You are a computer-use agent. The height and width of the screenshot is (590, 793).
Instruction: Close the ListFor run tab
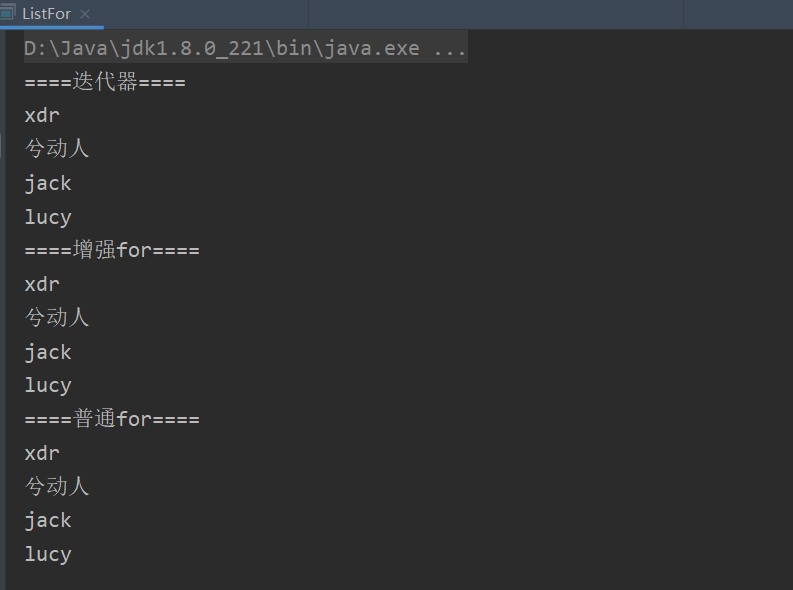click(x=85, y=14)
